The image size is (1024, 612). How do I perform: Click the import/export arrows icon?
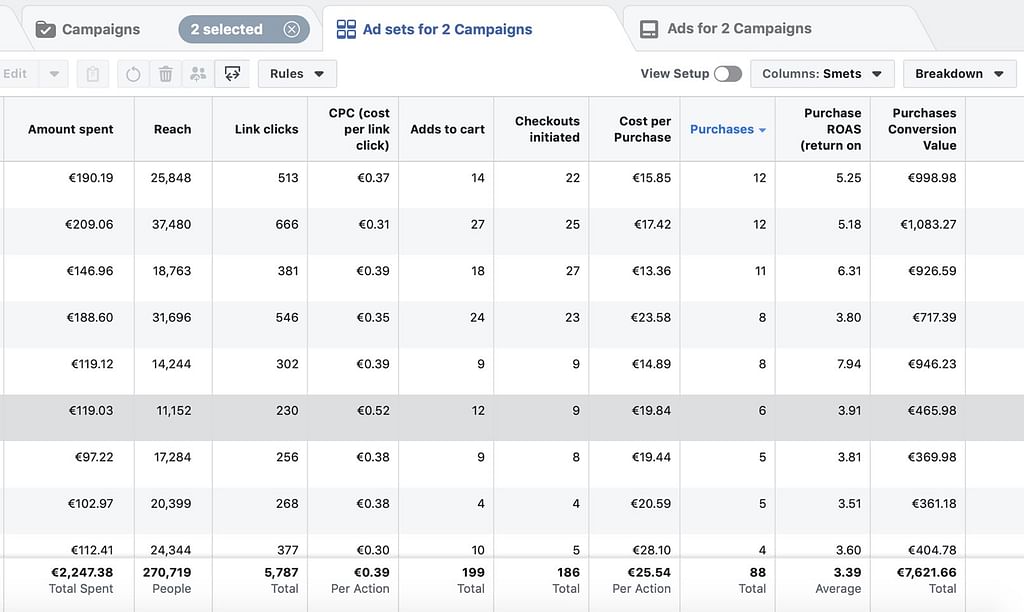(232, 74)
